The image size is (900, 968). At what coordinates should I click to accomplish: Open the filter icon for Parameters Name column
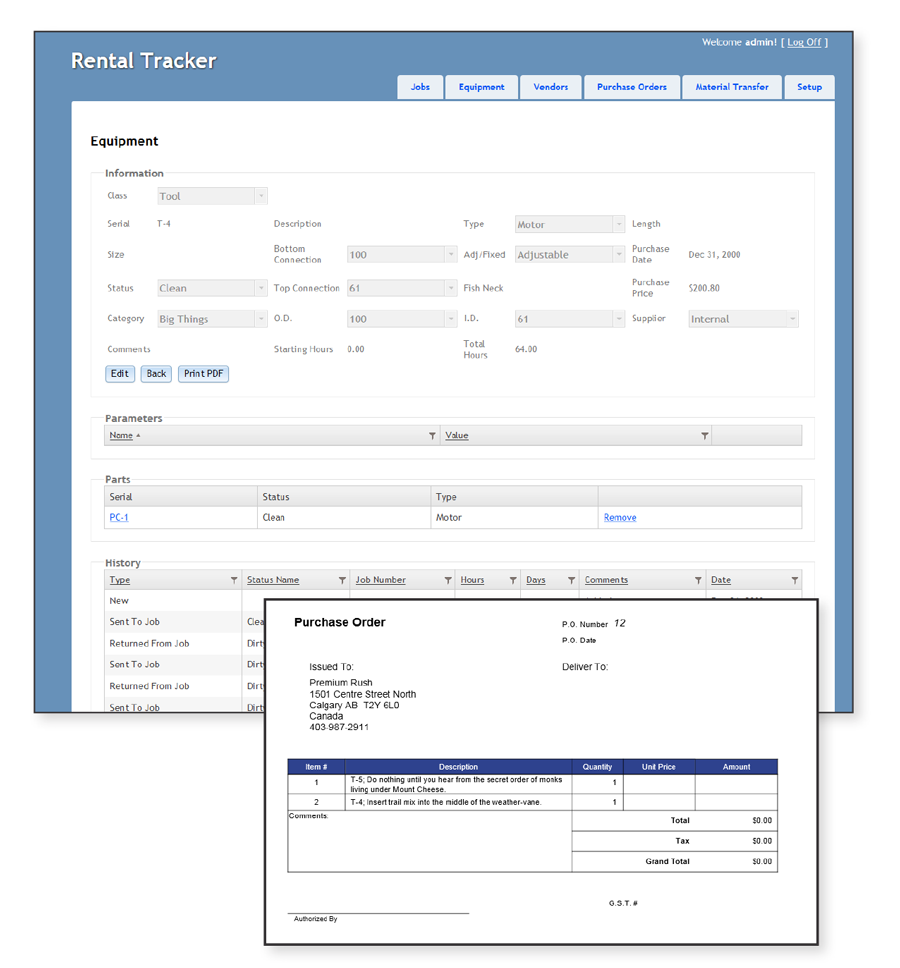coord(432,436)
